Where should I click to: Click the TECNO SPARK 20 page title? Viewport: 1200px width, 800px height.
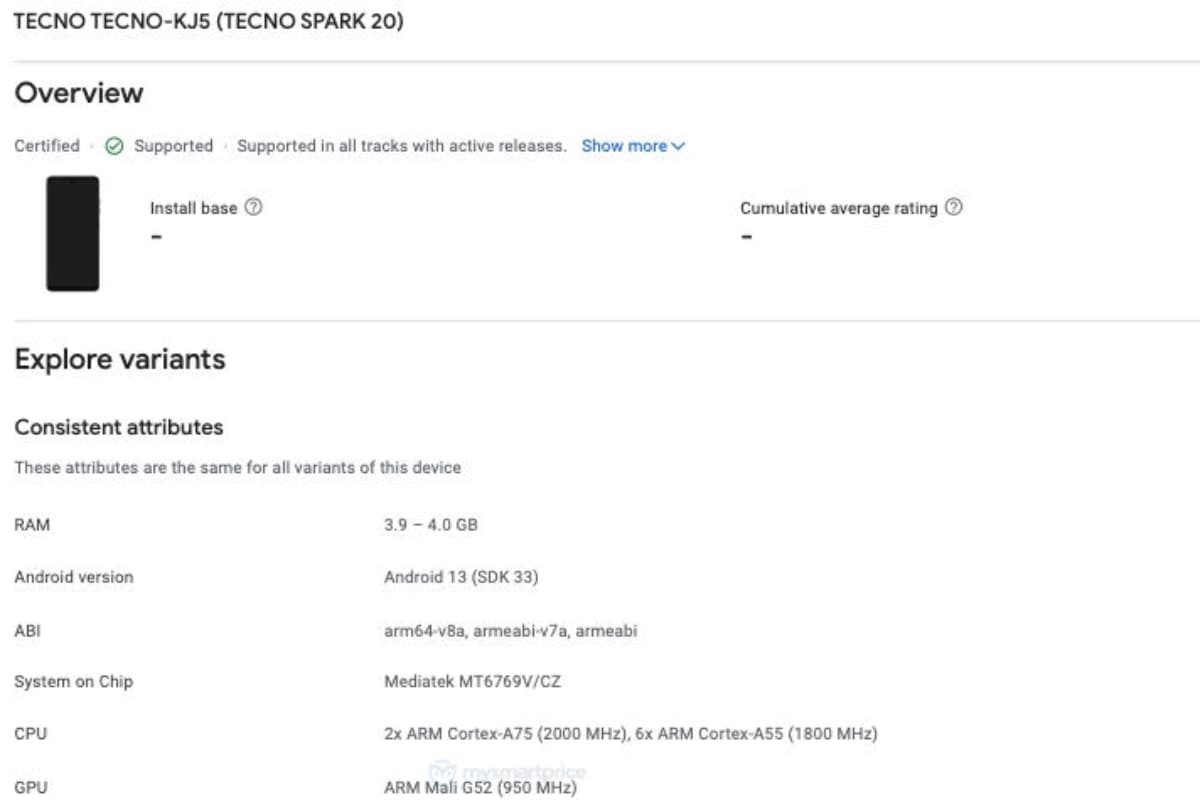click(209, 21)
